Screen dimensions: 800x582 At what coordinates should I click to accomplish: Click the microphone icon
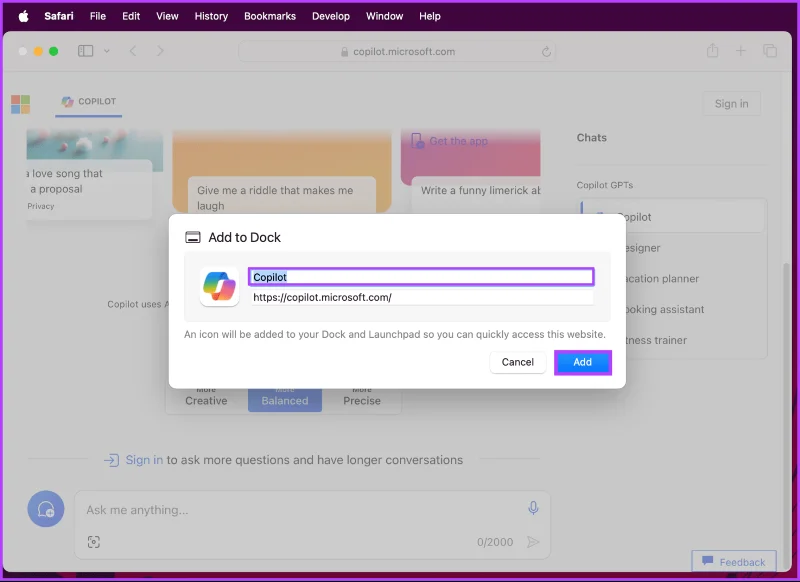pyautogui.click(x=533, y=508)
